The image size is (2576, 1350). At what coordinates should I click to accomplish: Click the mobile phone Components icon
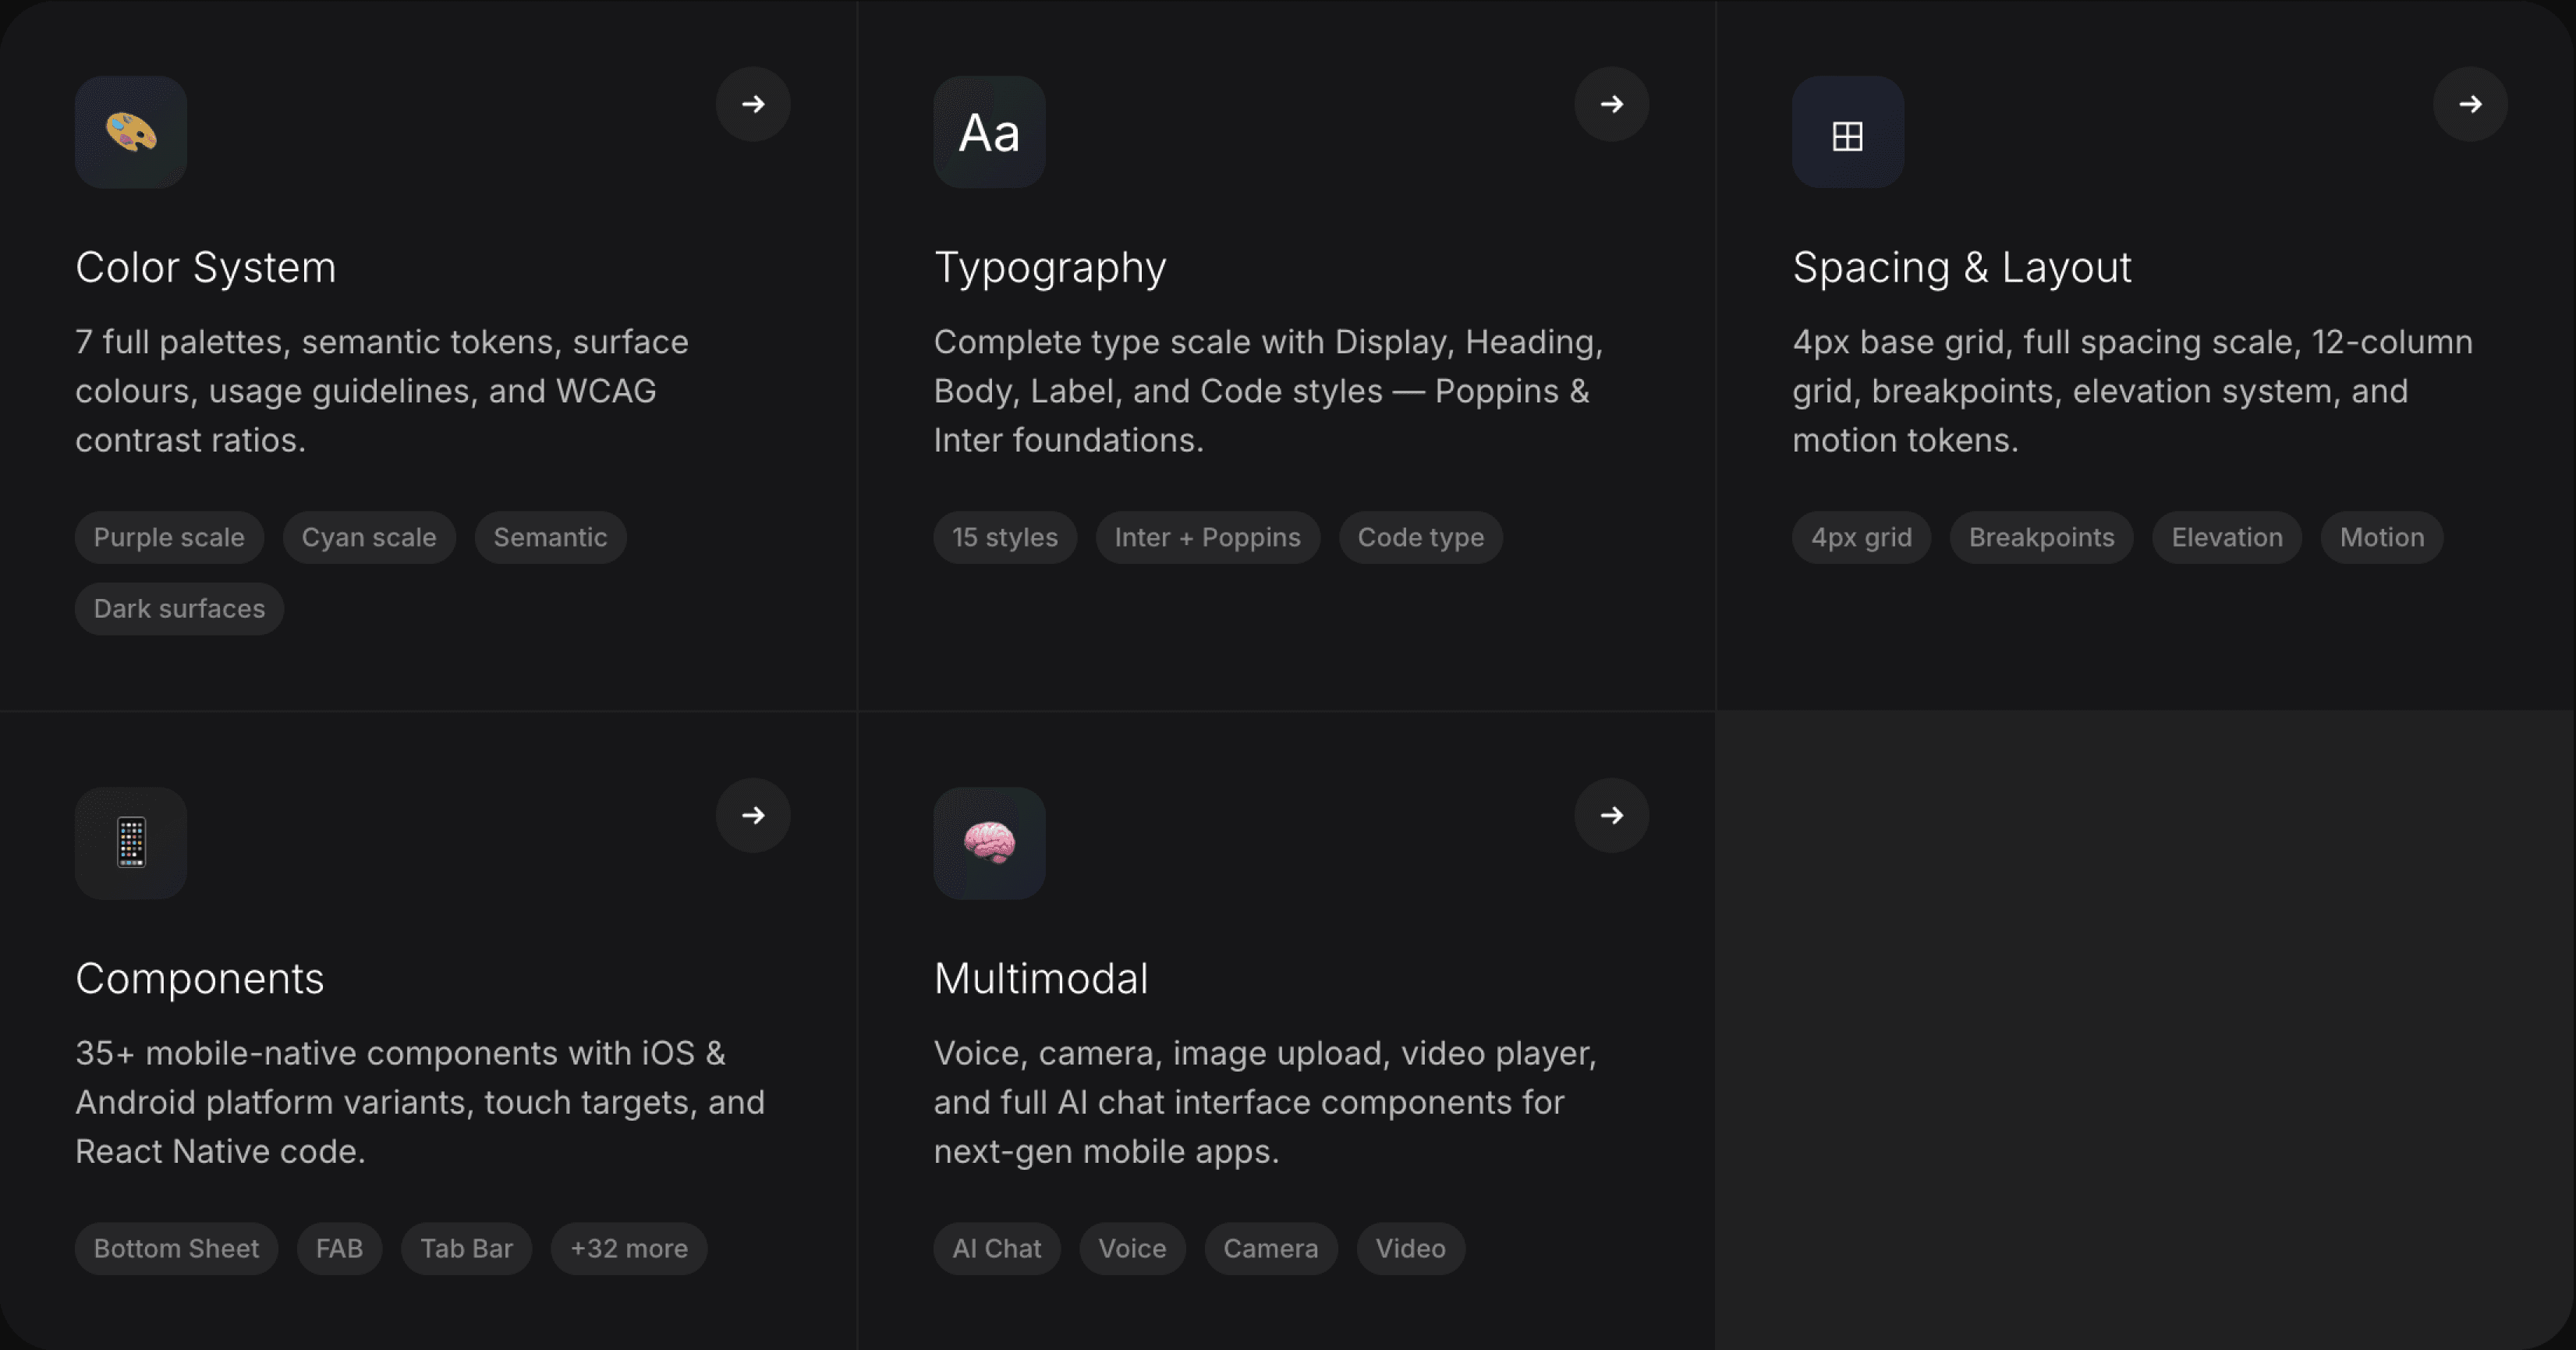point(131,842)
